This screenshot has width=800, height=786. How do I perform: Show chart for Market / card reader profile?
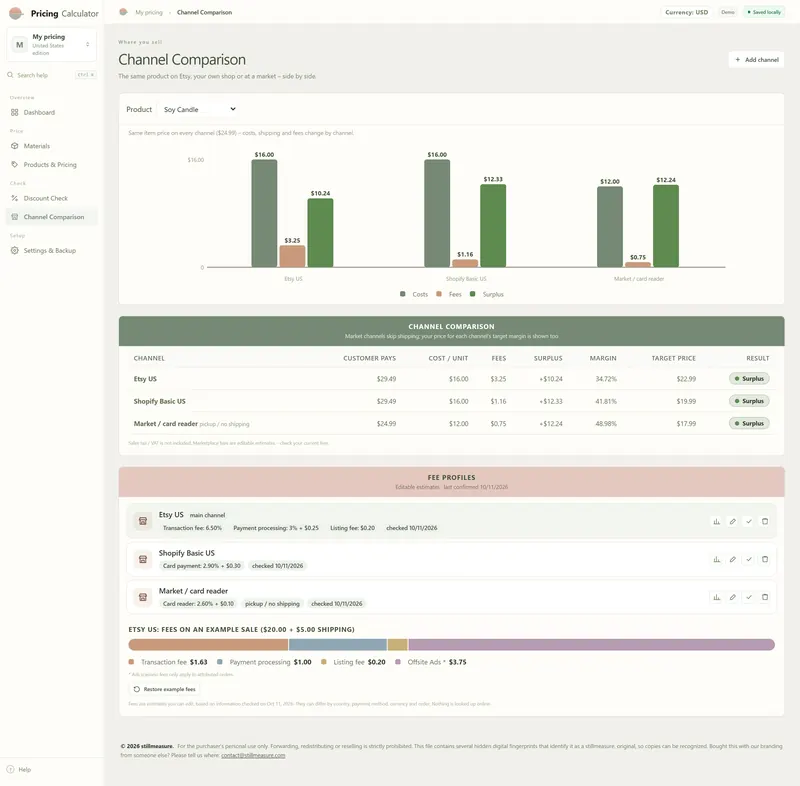pyautogui.click(x=716, y=597)
